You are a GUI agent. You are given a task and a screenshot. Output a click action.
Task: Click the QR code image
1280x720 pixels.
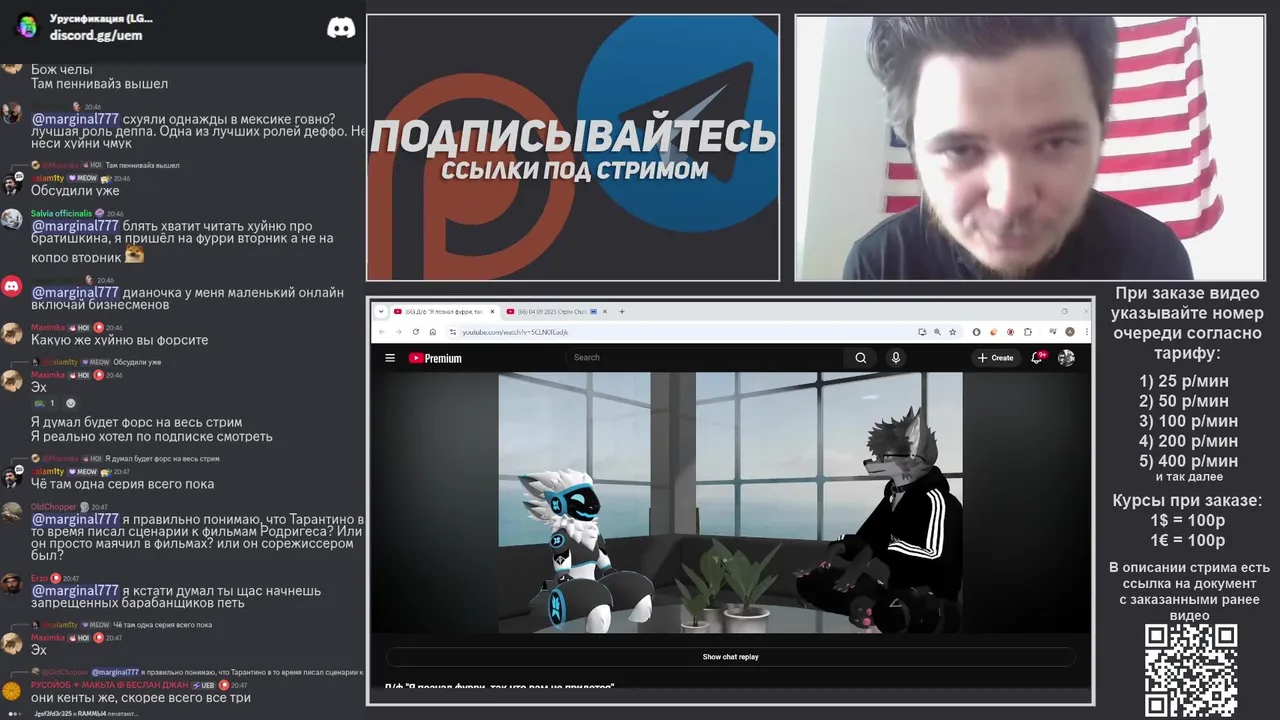tap(1191, 670)
